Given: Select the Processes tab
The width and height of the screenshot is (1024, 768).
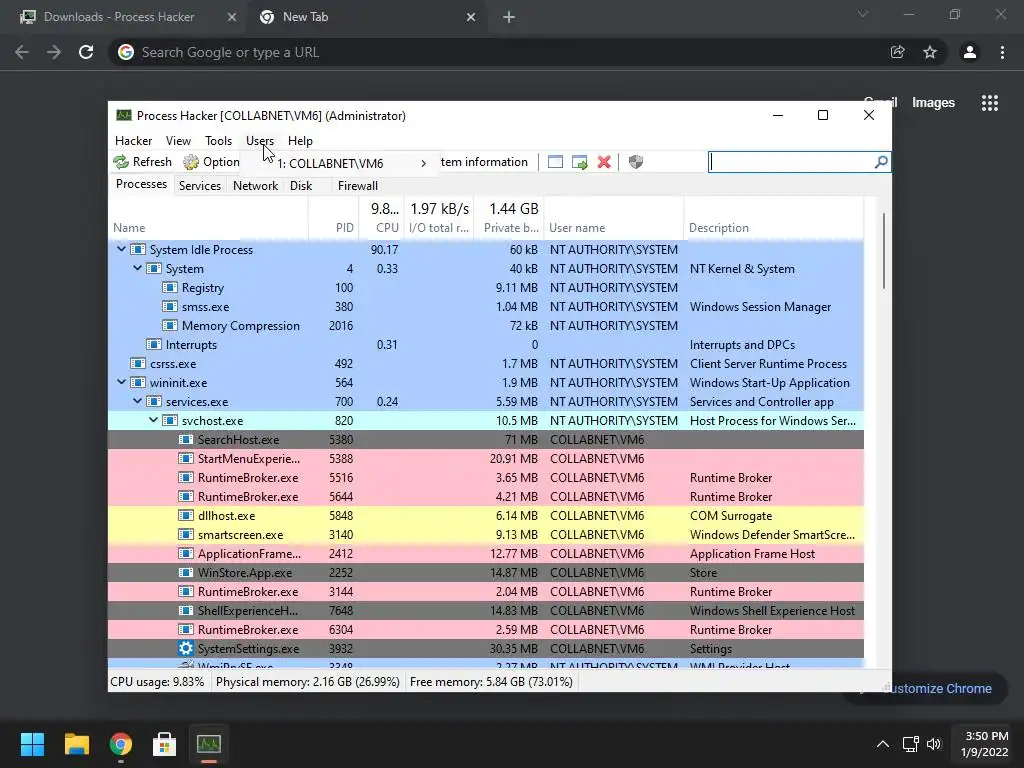Looking at the screenshot, I should (141, 184).
